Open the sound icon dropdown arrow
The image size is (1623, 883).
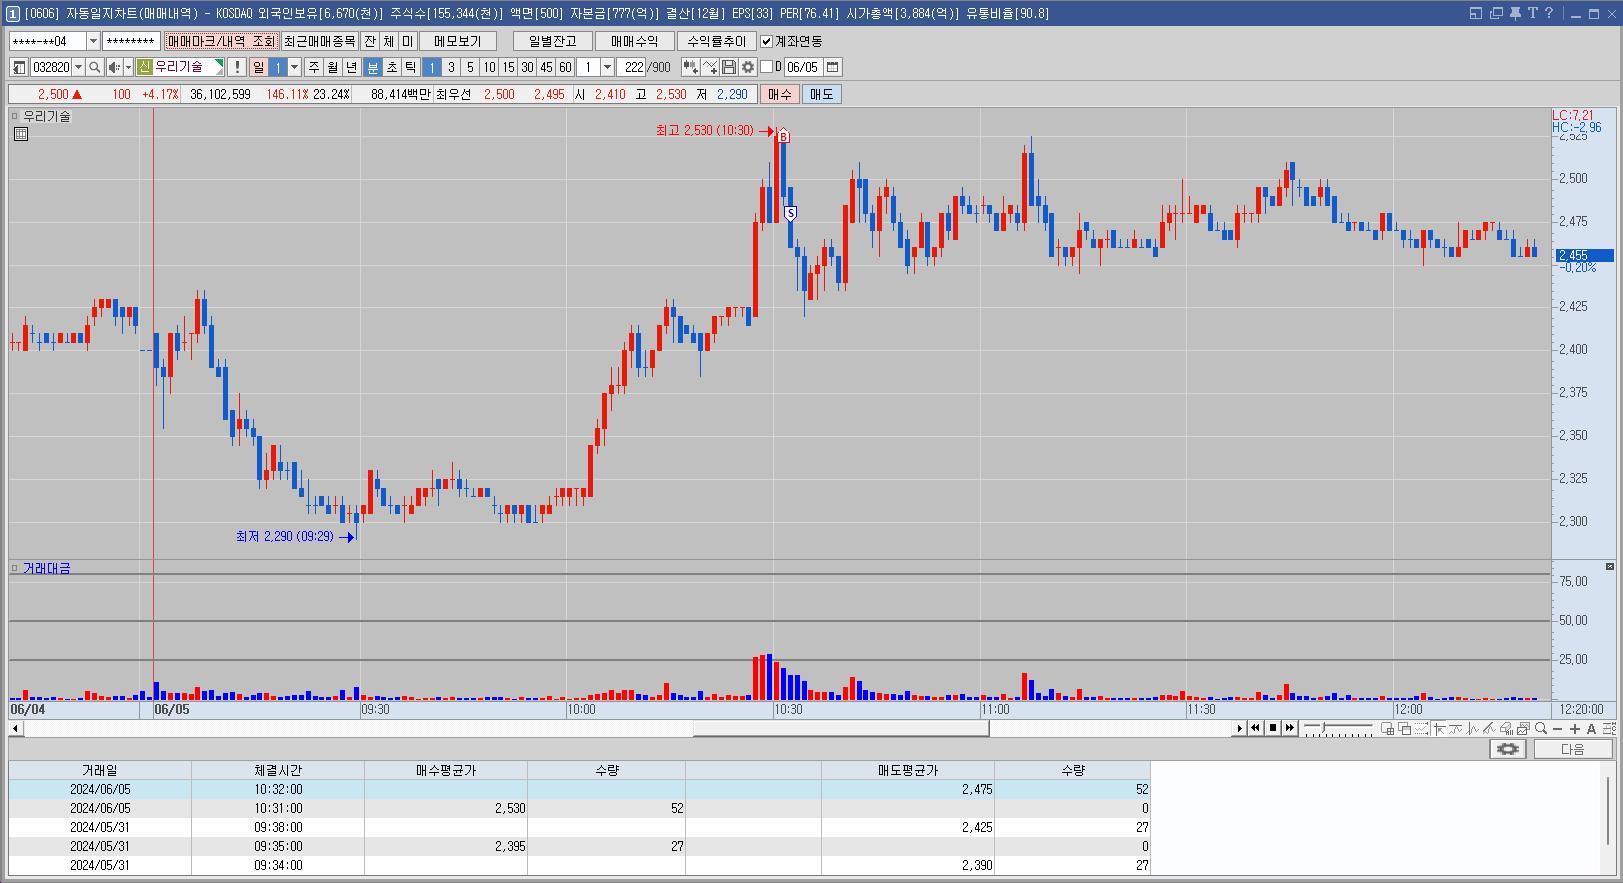tap(128, 67)
